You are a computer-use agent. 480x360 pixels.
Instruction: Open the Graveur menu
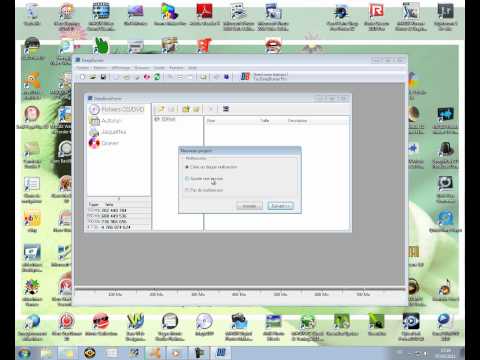click(142, 68)
